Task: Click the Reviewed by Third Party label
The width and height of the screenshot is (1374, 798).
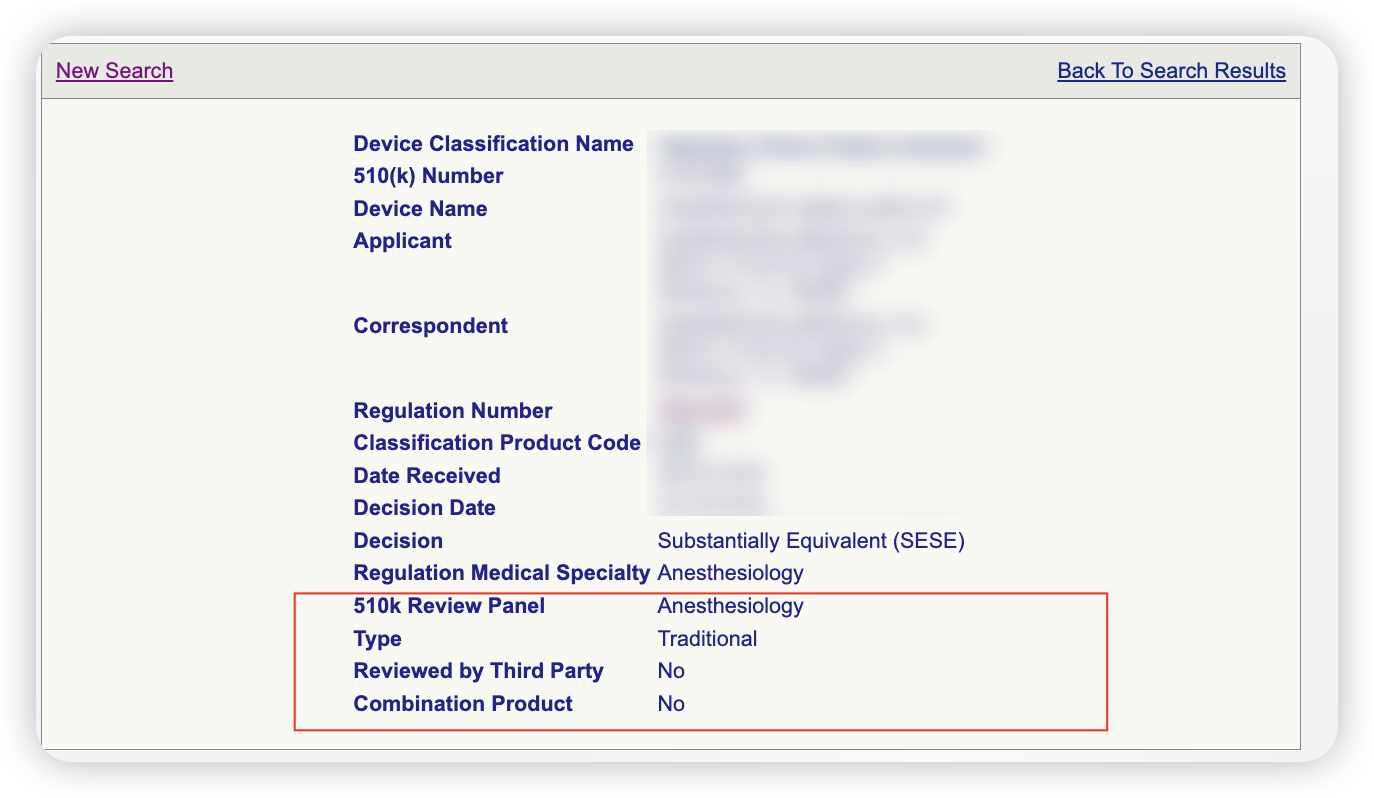Action: click(478, 670)
